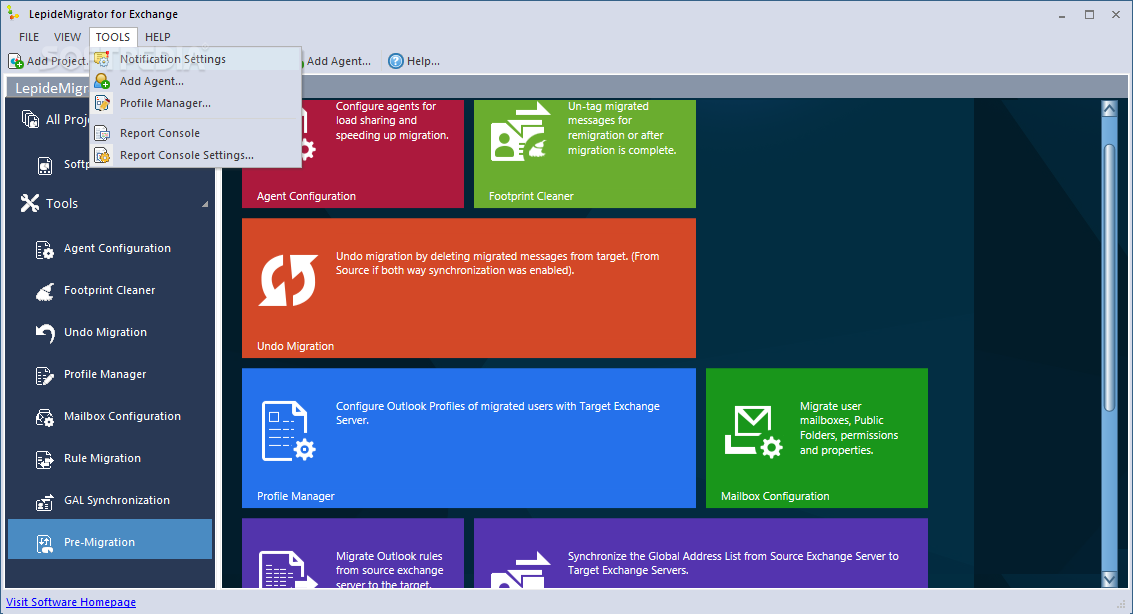
Task: Open the green Mailbox Configuration tile
Action: [817, 438]
